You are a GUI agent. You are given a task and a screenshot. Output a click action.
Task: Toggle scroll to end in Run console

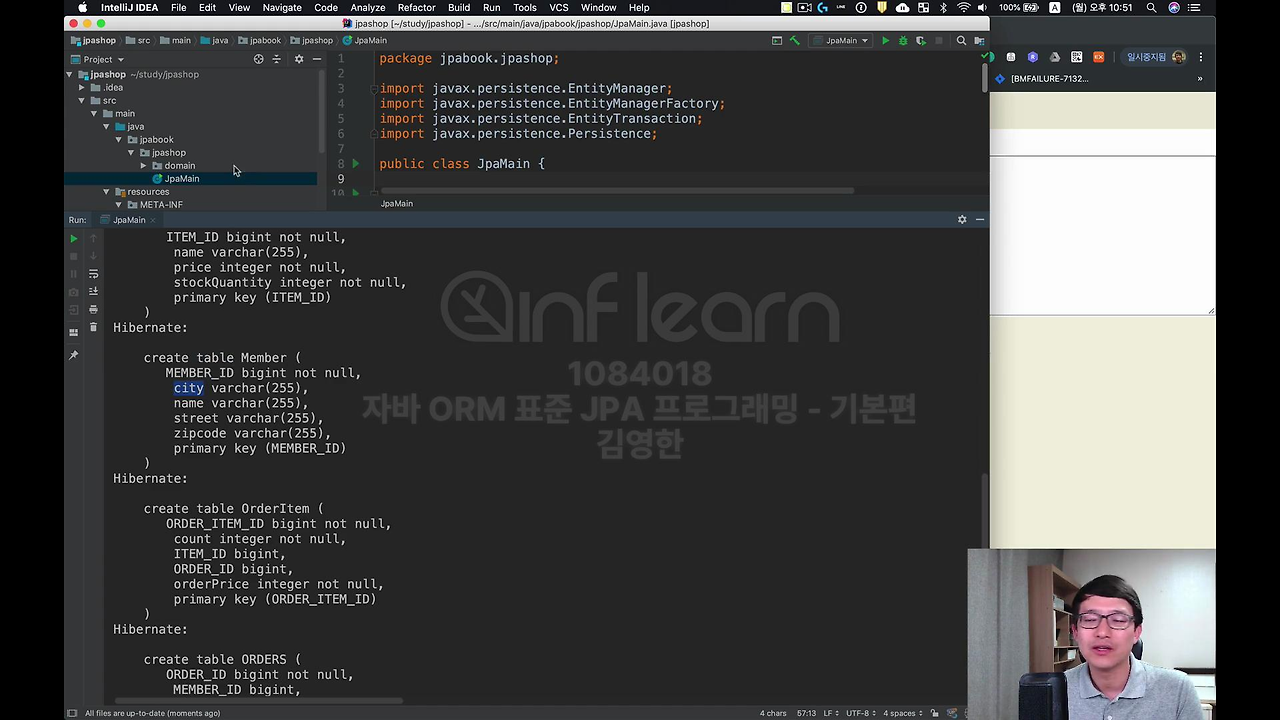[x=93, y=291]
